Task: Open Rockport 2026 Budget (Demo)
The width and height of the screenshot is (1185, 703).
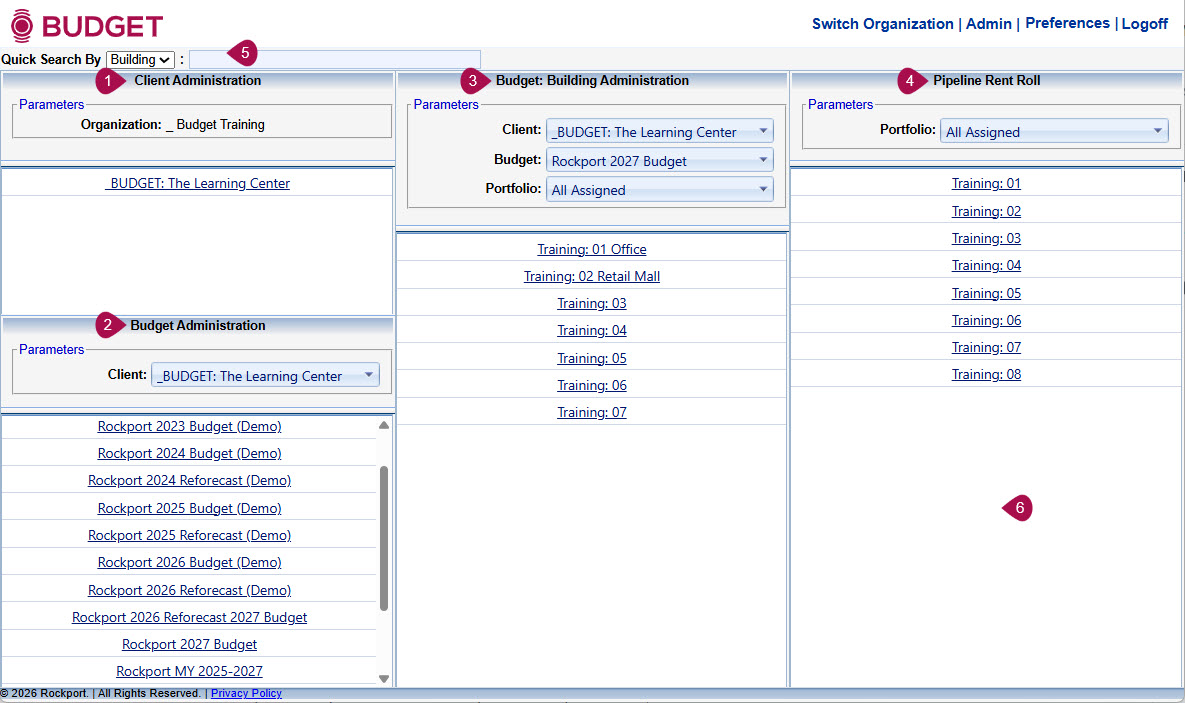Action: click(x=190, y=562)
